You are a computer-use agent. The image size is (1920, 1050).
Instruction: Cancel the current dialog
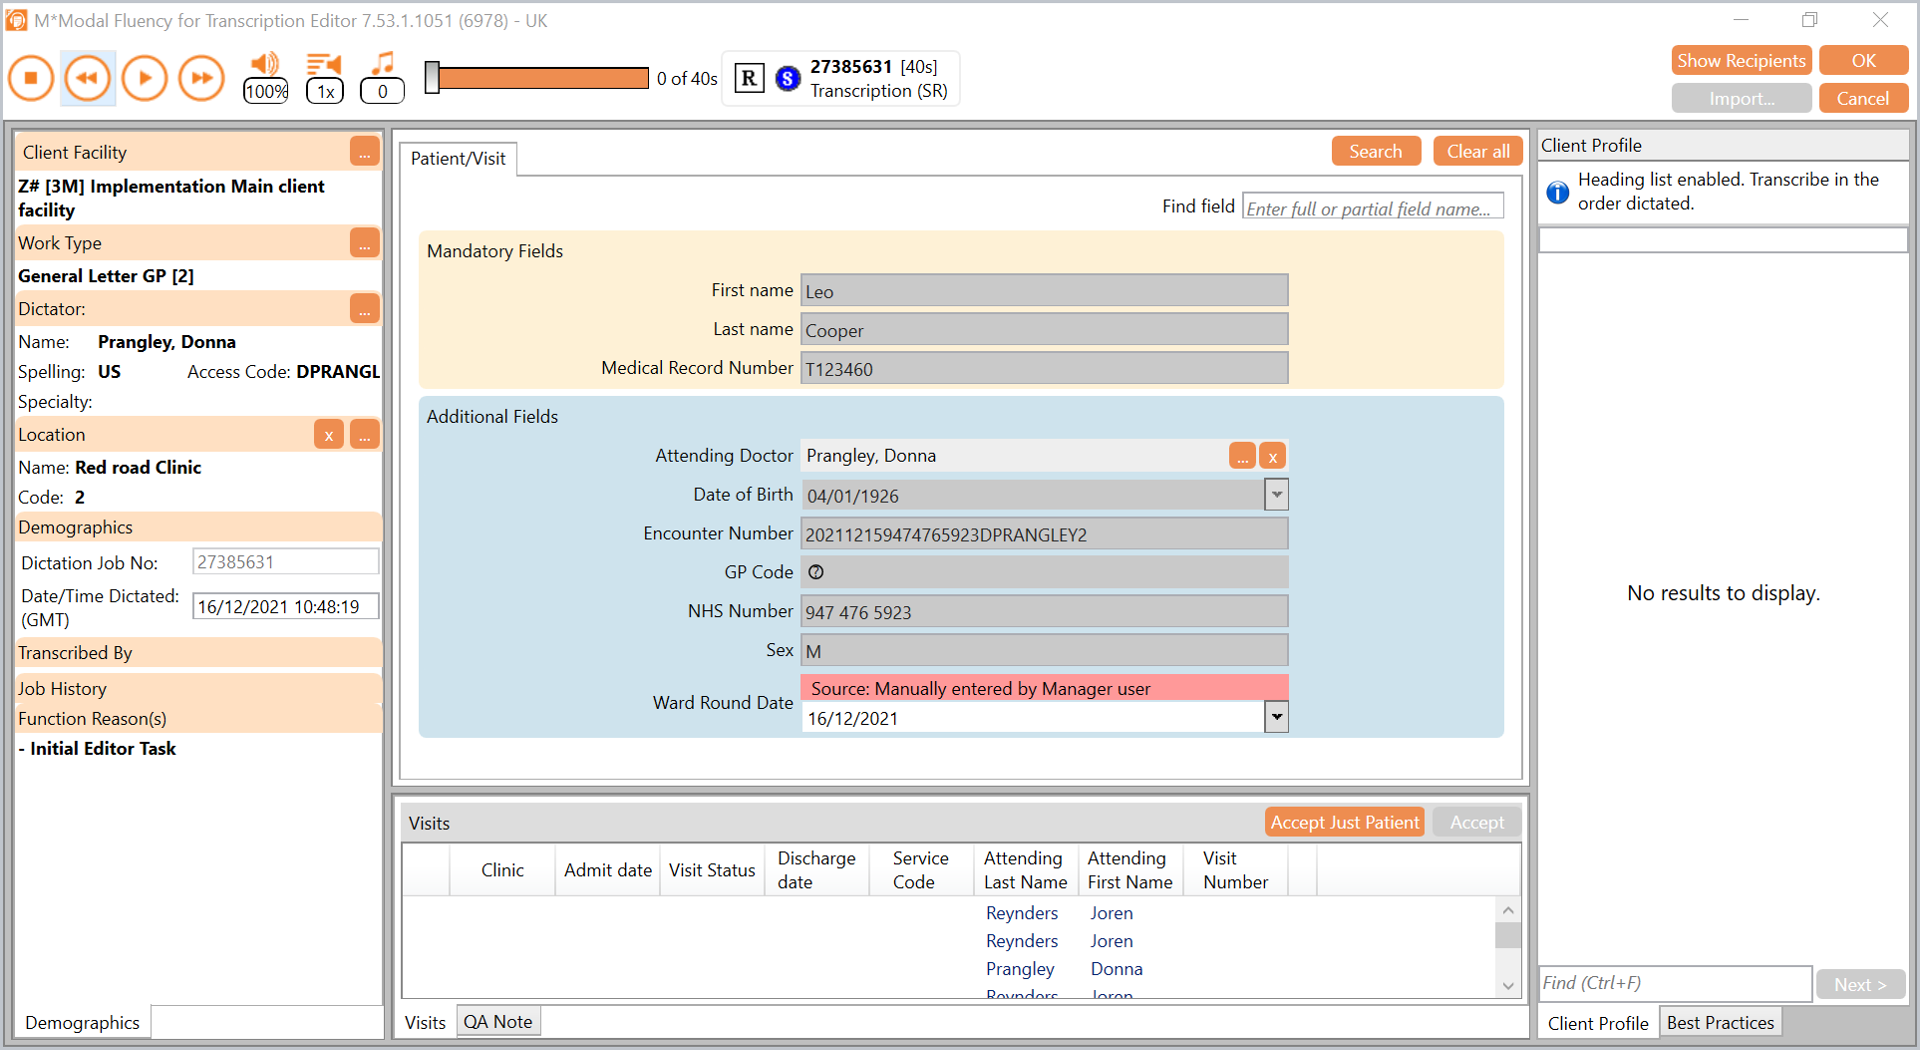(1863, 98)
